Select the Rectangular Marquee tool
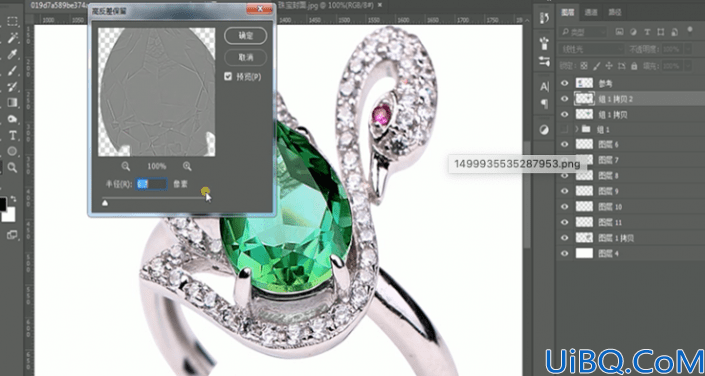The height and width of the screenshot is (376, 705). (x=12, y=21)
